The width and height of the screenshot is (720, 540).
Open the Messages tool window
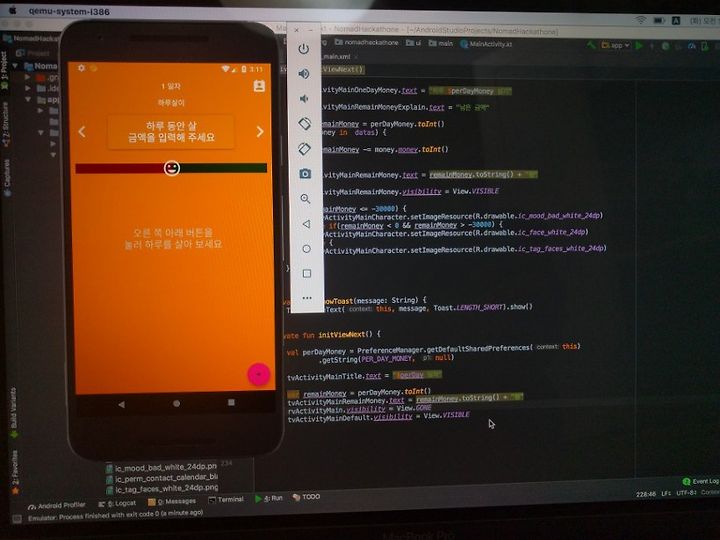coord(172,501)
